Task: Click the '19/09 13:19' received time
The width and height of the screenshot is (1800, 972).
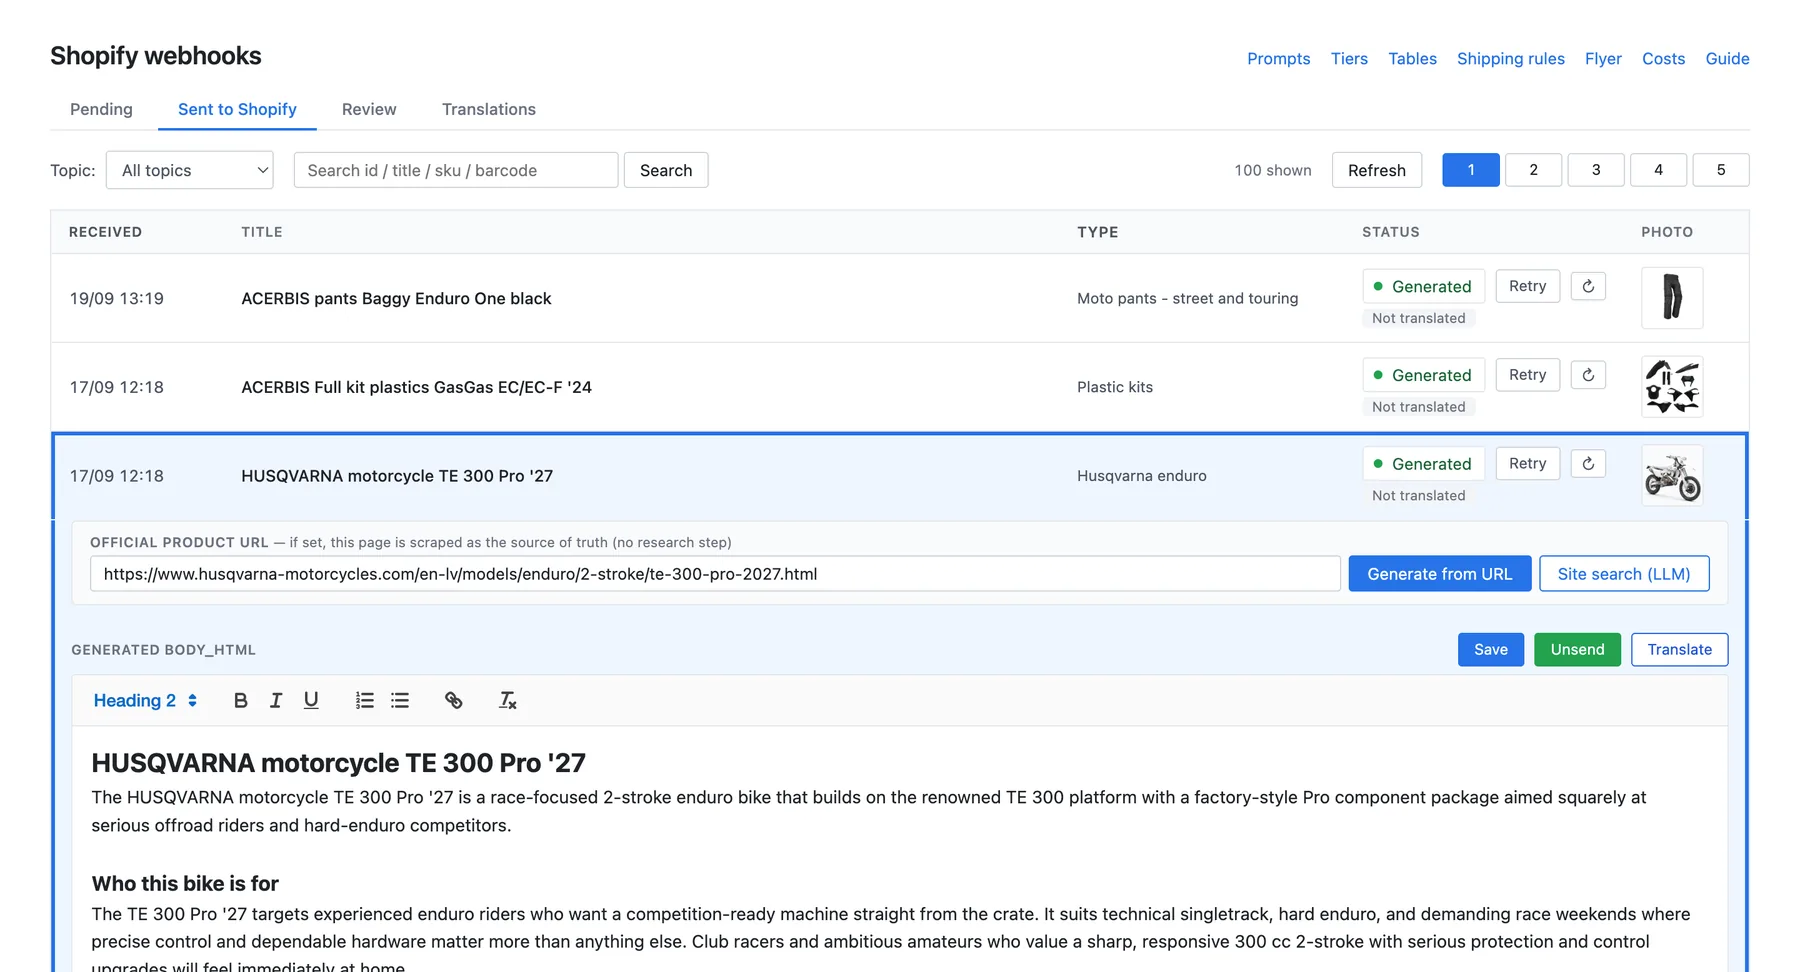Action: (x=116, y=299)
